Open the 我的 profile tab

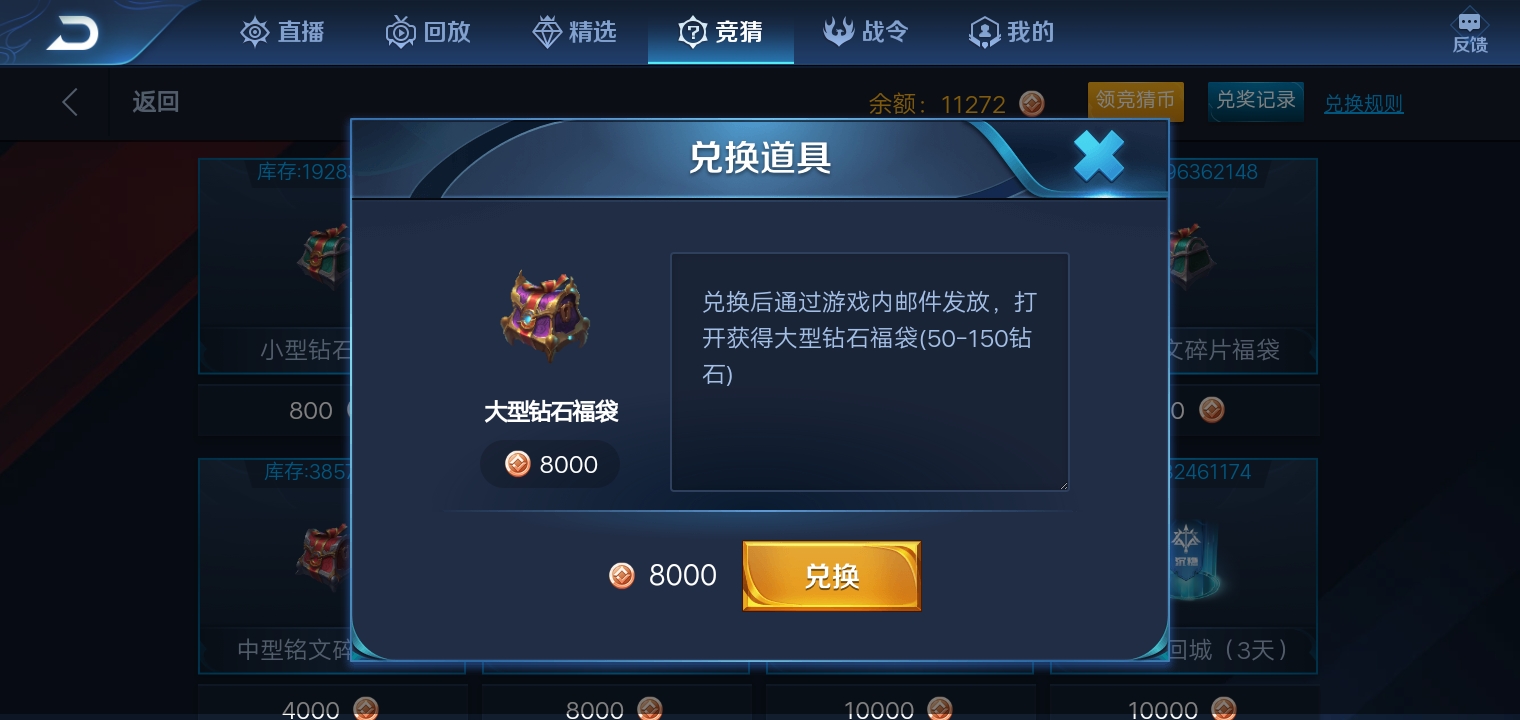pos(1012,32)
